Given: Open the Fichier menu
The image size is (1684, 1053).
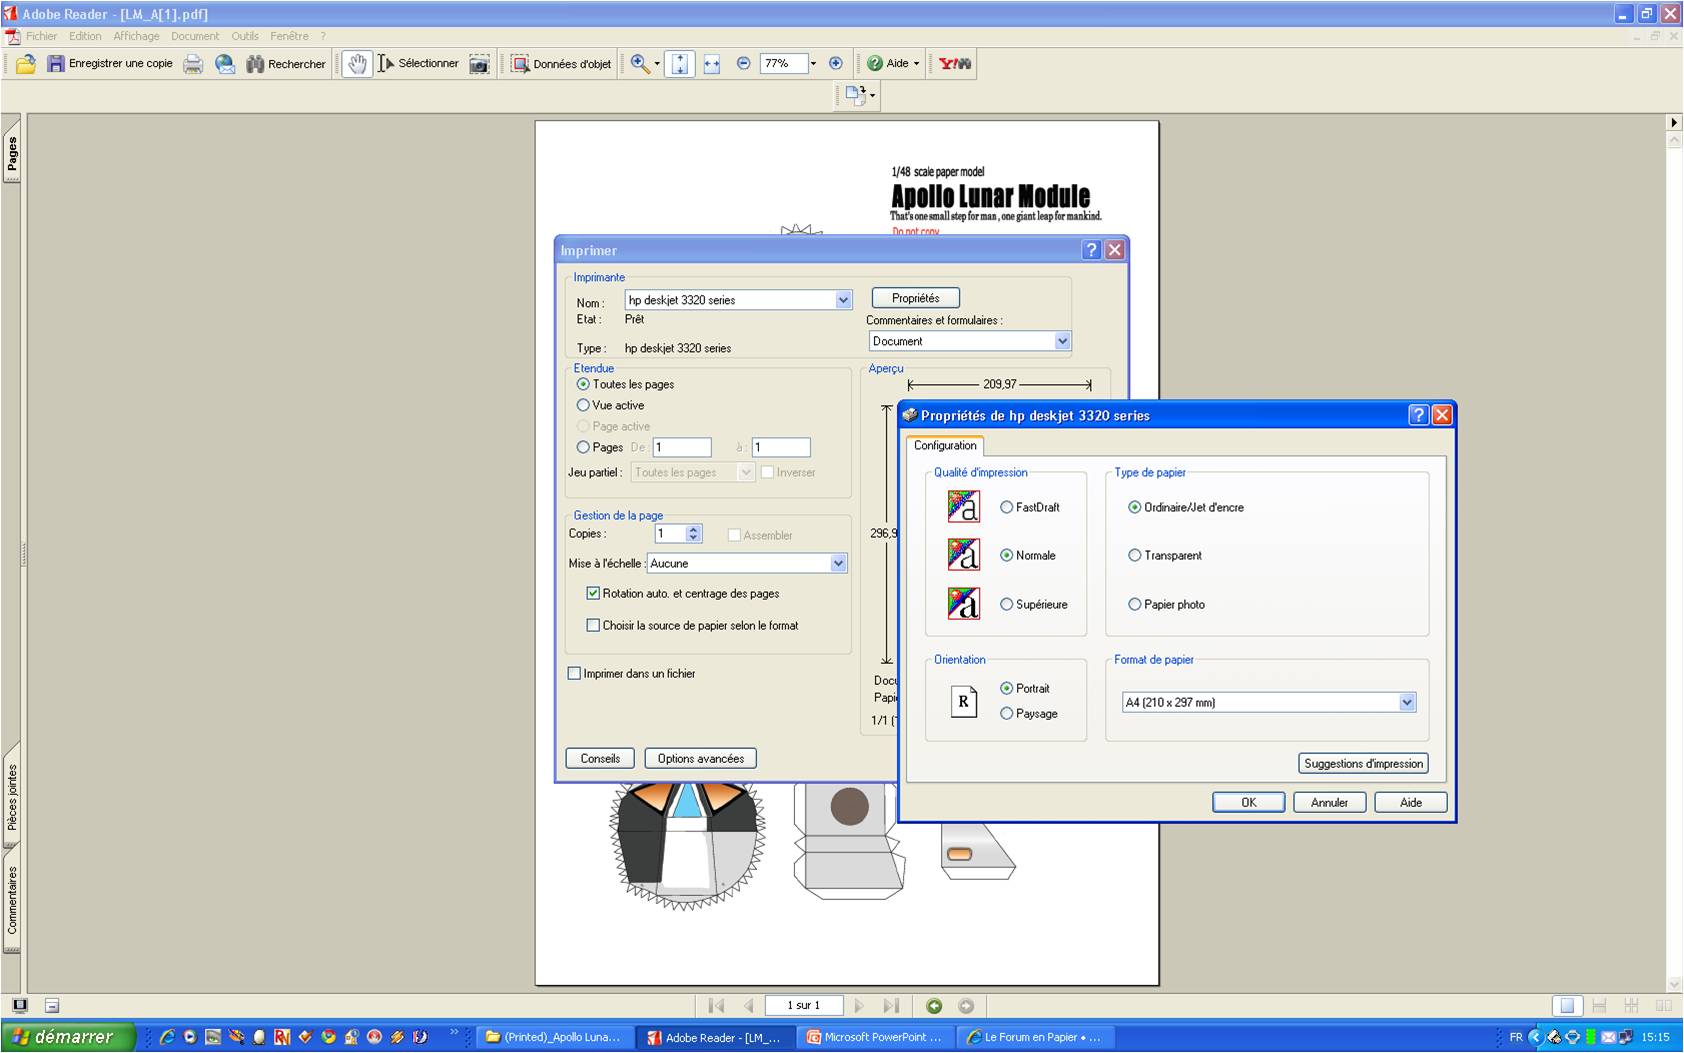Looking at the screenshot, I should [41, 36].
